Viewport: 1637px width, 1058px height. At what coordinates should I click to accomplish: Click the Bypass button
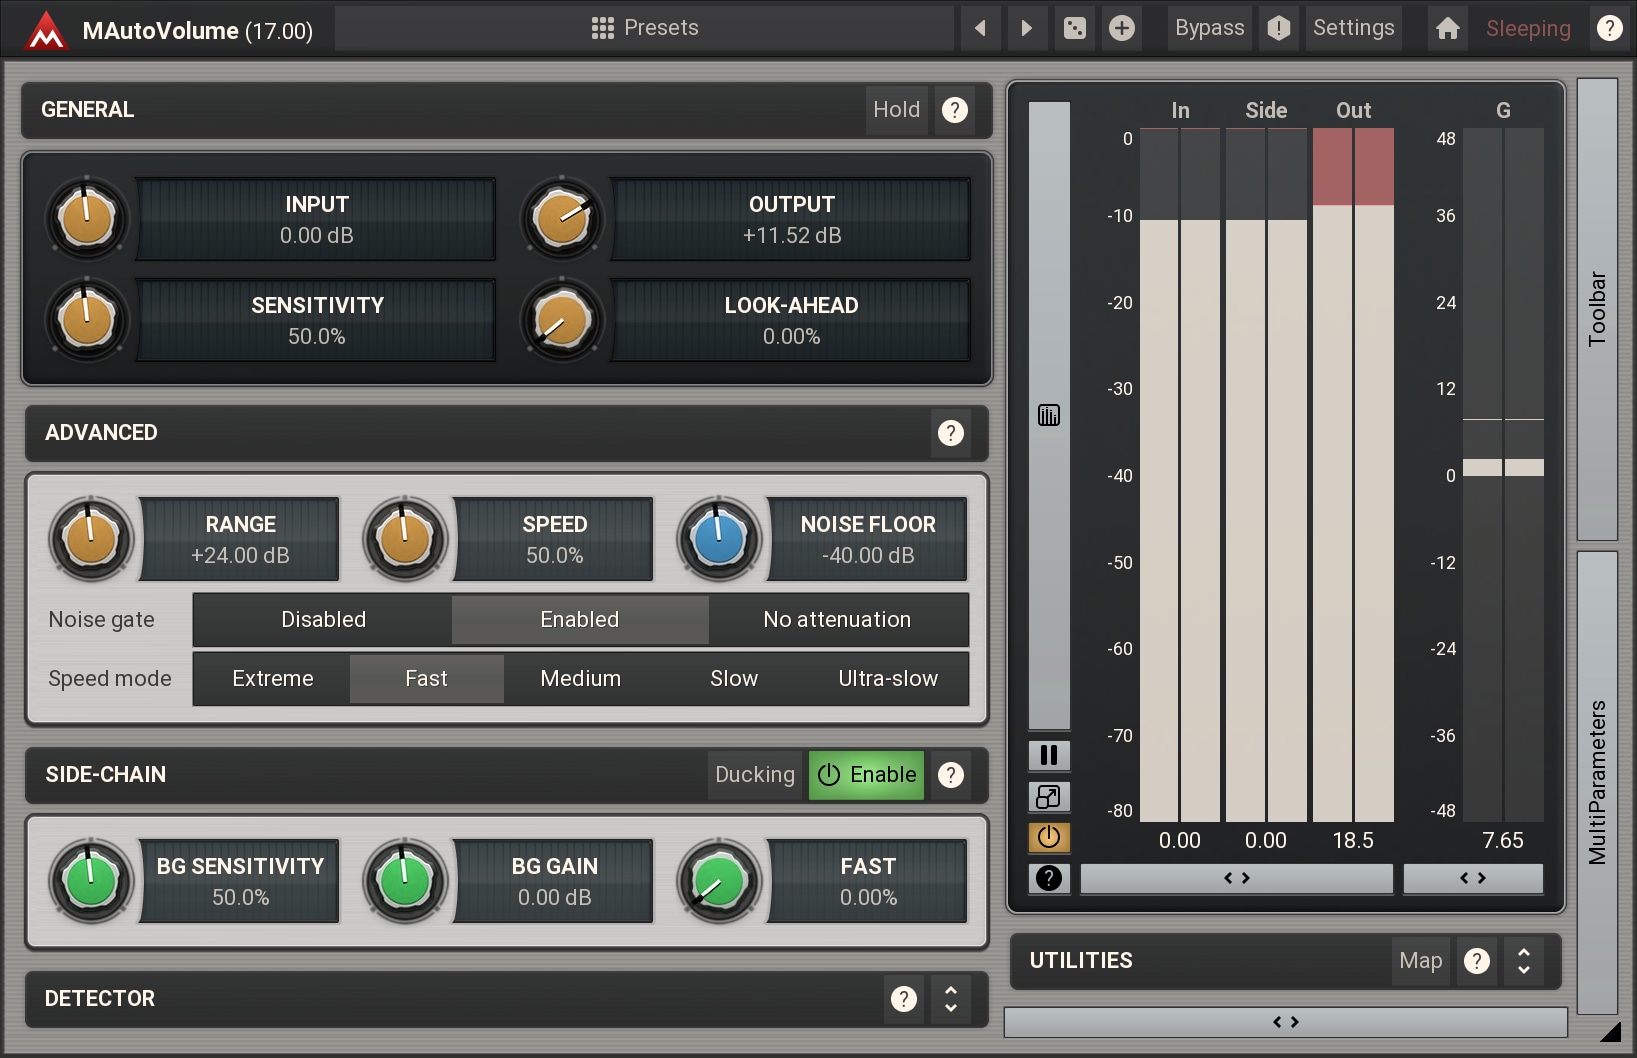(1209, 28)
